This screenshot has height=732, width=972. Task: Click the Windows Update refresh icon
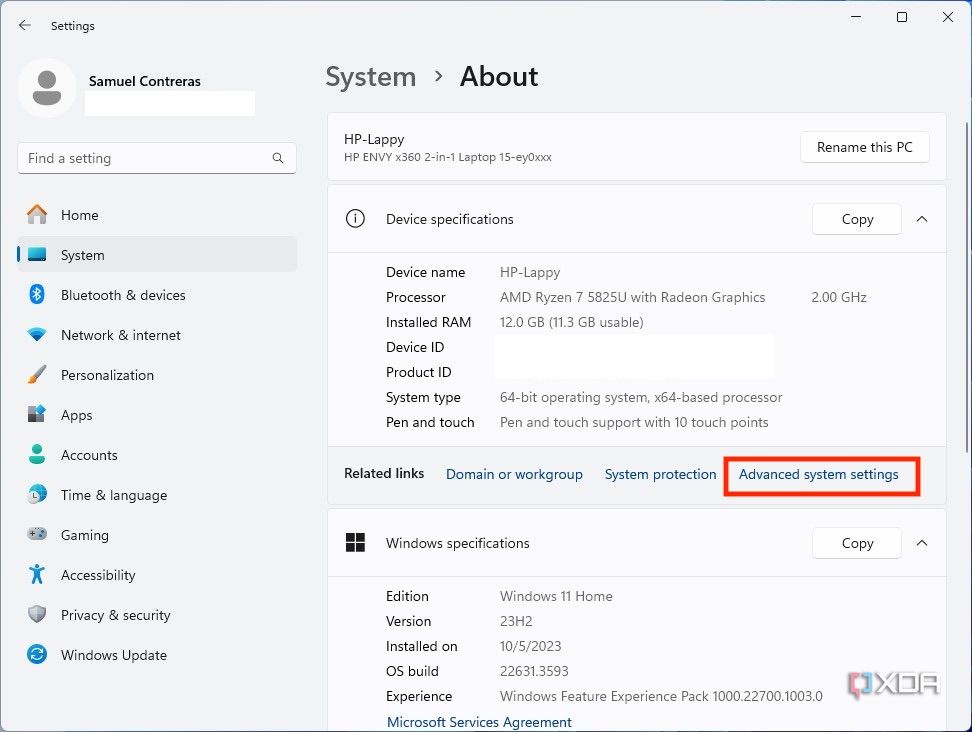click(37, 655)
